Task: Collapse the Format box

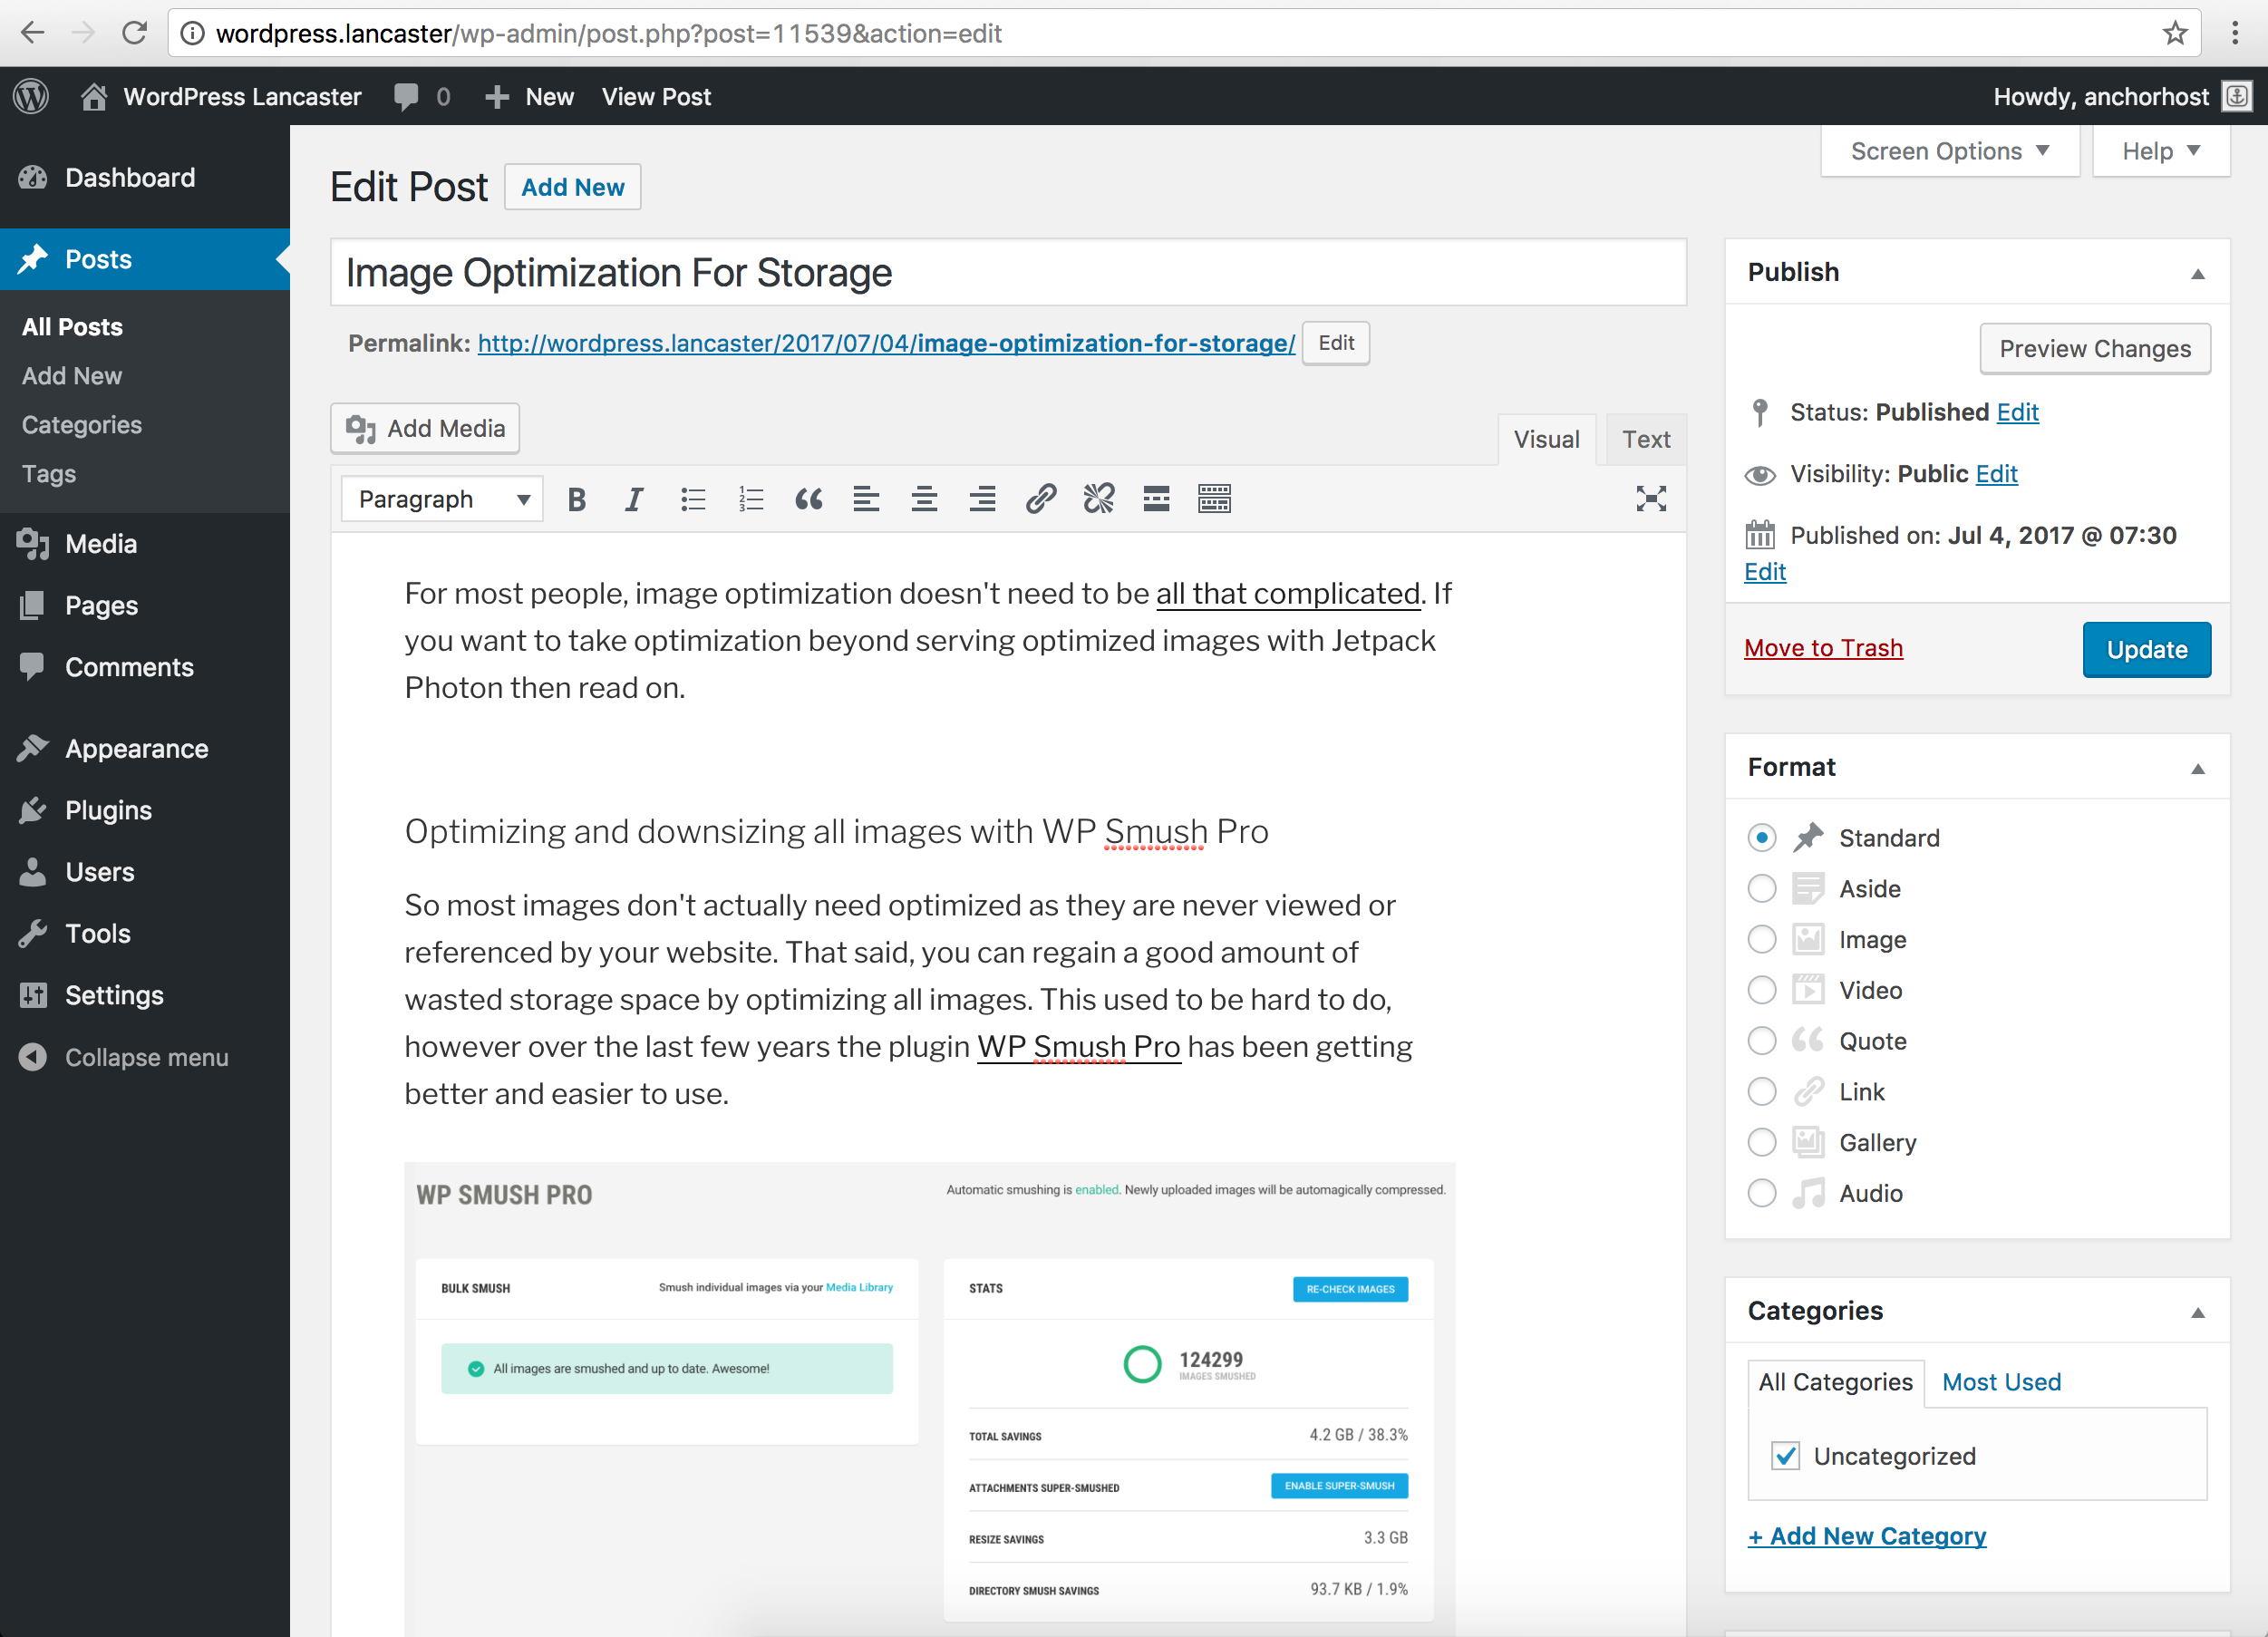Action: tap(2198, 768)
